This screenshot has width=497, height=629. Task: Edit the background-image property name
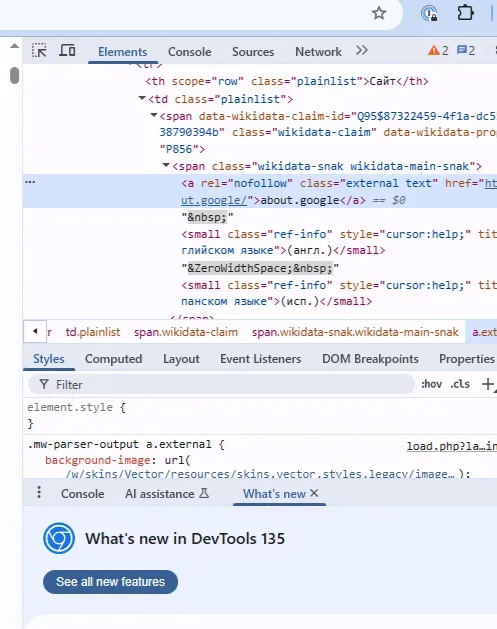coord(97,460)
